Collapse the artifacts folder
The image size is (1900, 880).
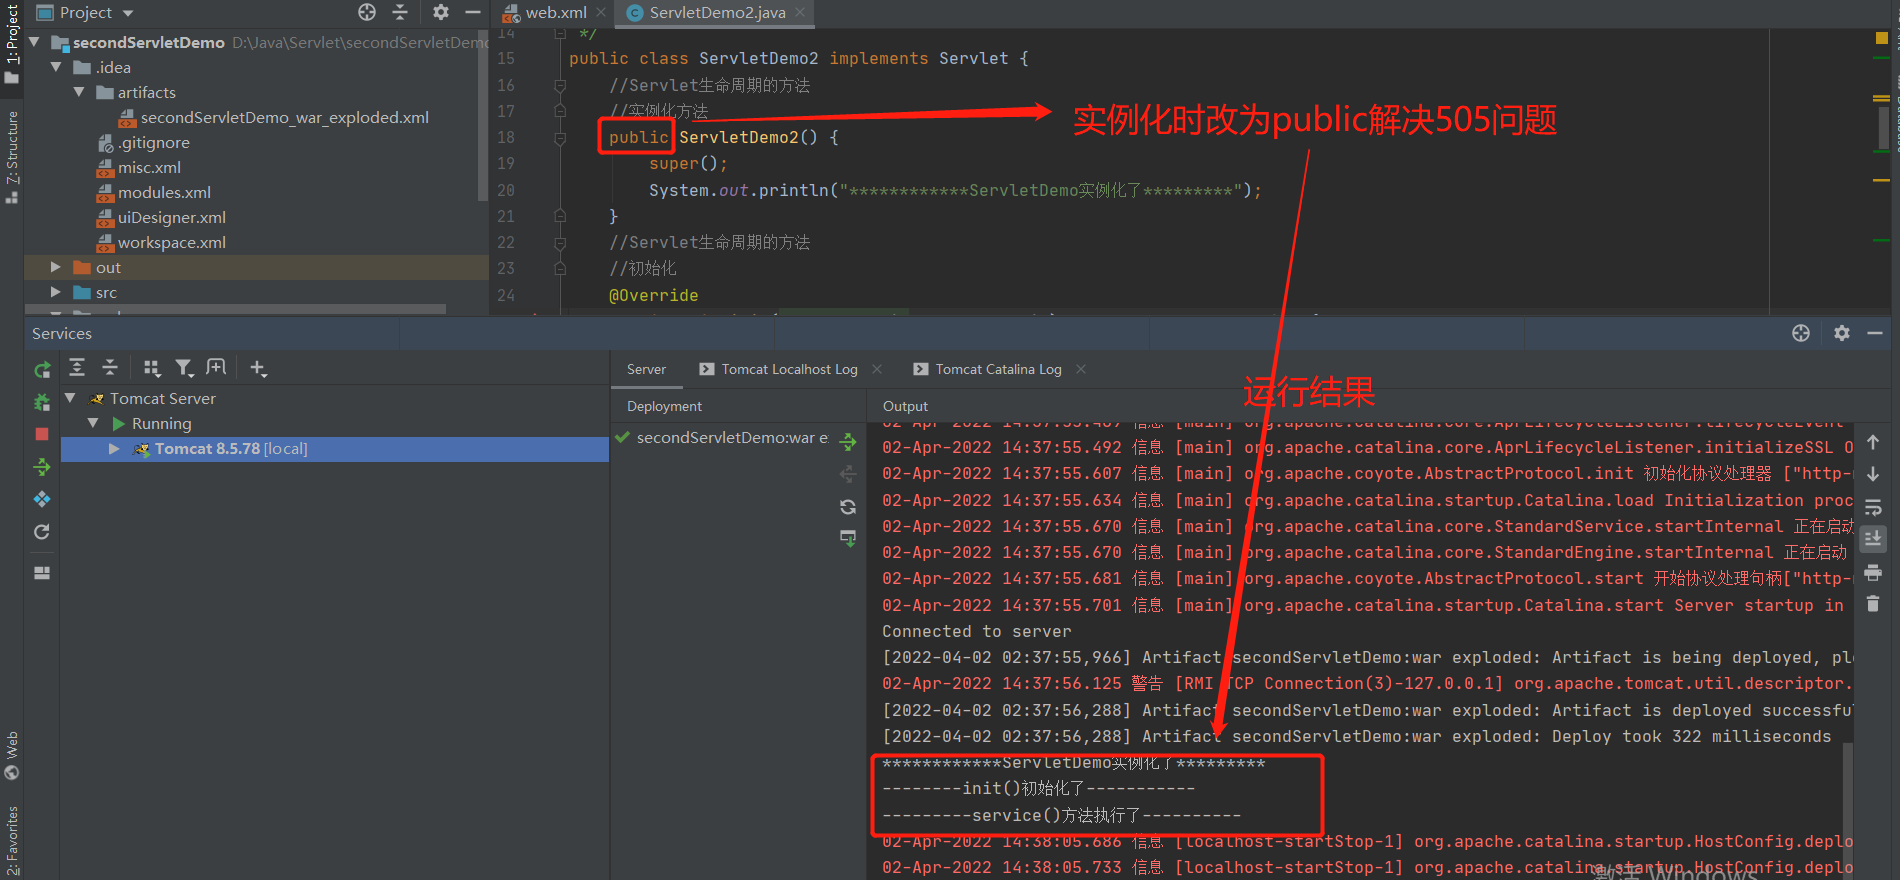click(79, 92)
